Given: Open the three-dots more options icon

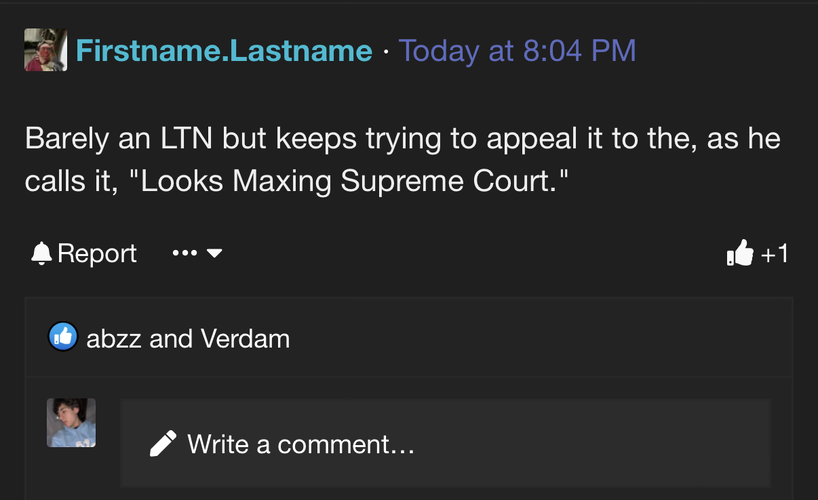Looking at the screenshot, I should point(185,253).
